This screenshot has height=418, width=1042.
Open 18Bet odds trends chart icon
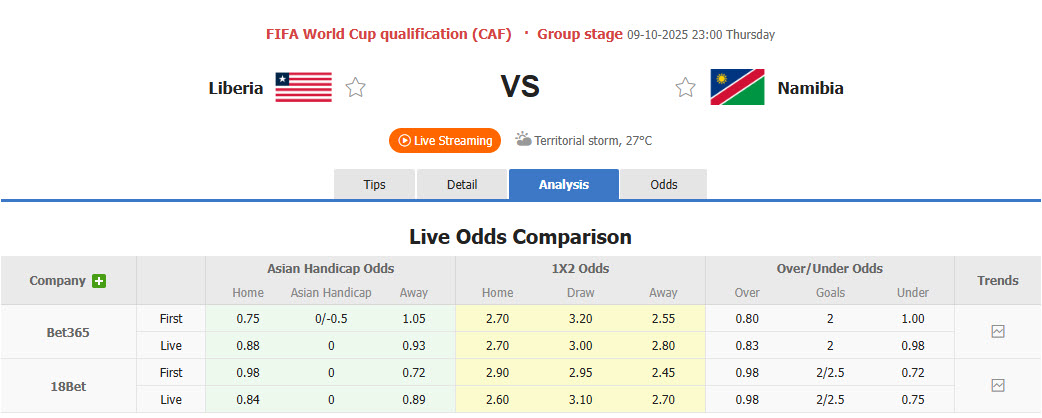tap(997, 385)
